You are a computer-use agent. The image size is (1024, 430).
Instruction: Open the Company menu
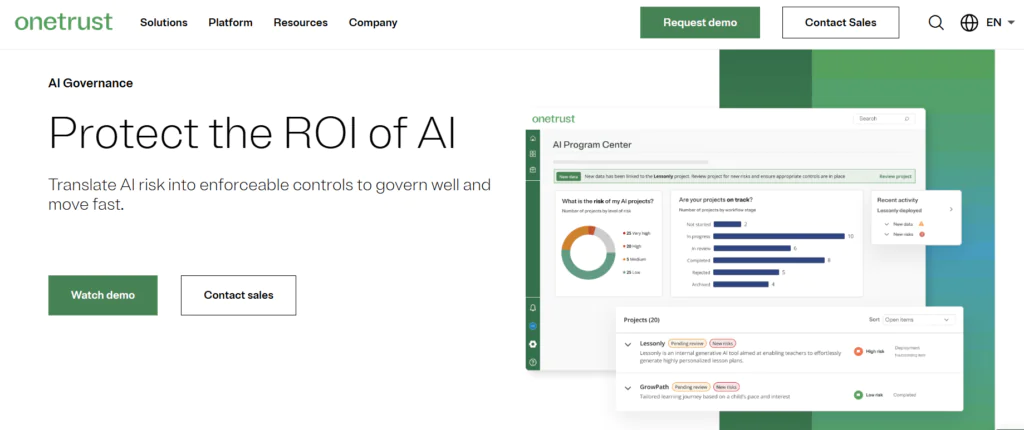pyautogui.click(x=373, y=22)
